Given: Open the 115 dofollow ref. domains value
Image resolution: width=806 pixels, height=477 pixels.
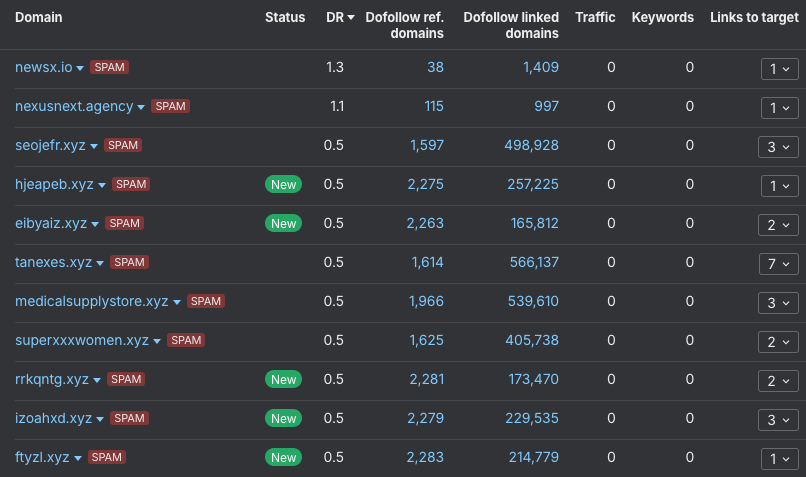Looking at the screenshot, I should pos(434,106).
